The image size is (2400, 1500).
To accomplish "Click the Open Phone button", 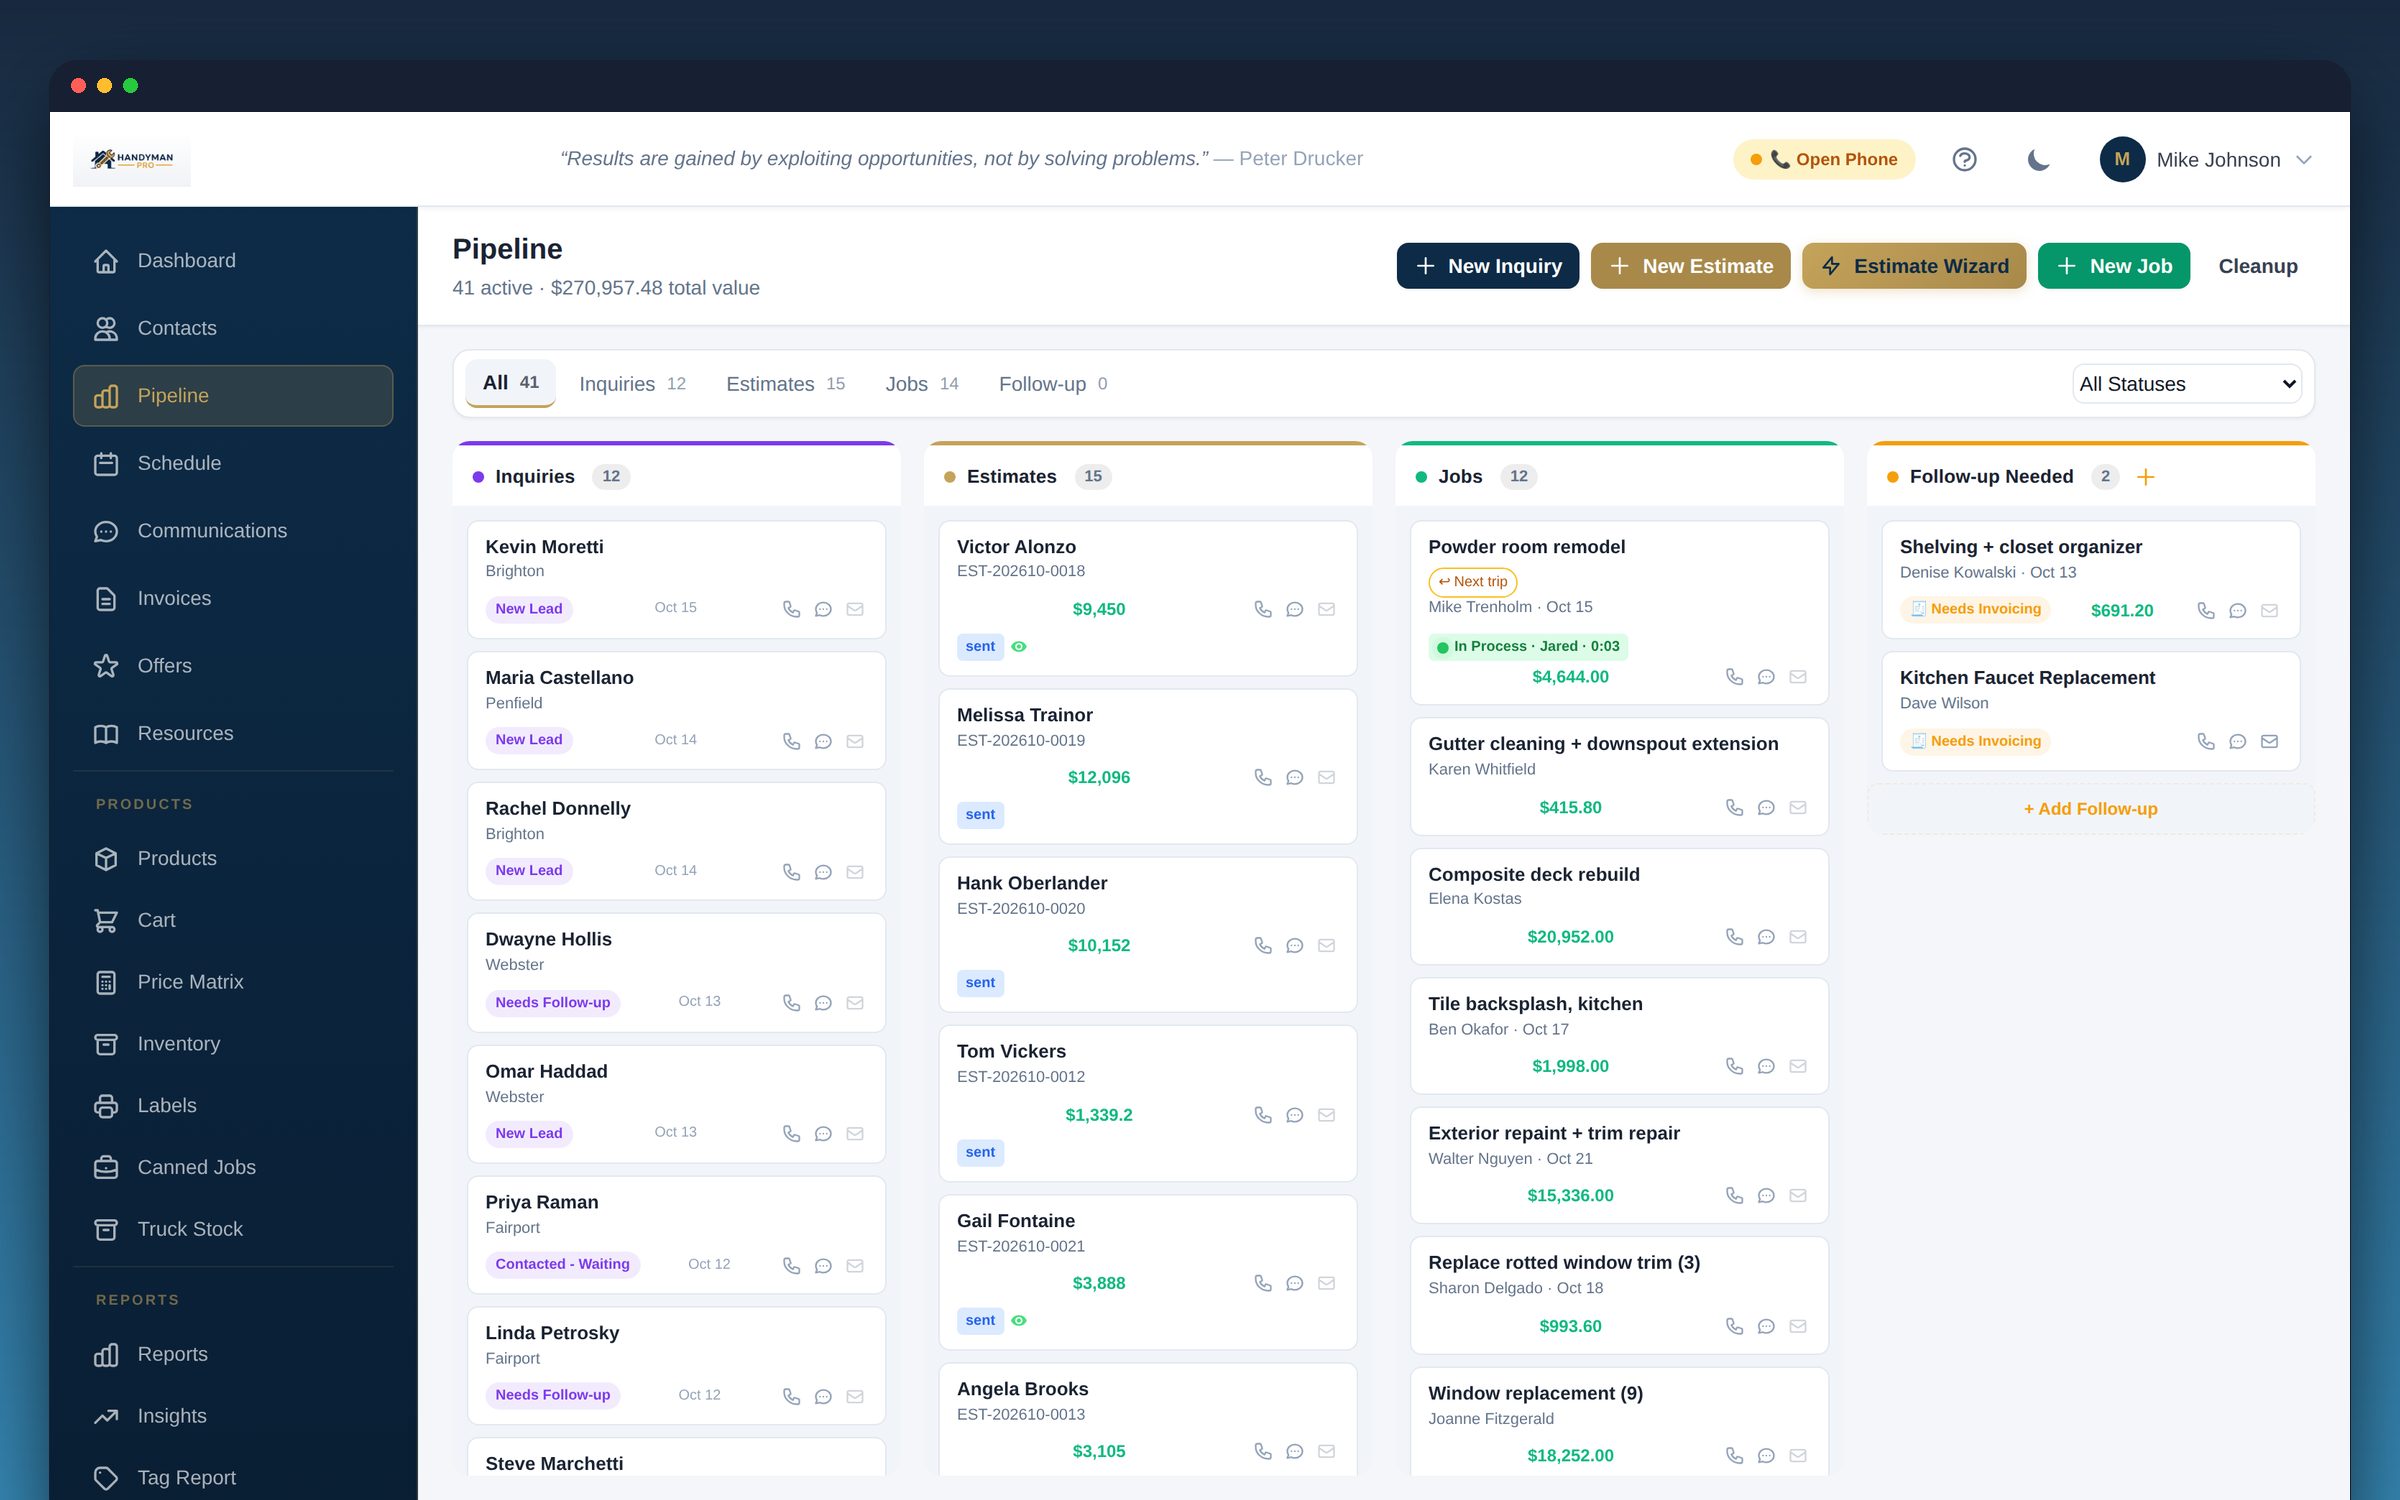I will tap(1823, 160).
